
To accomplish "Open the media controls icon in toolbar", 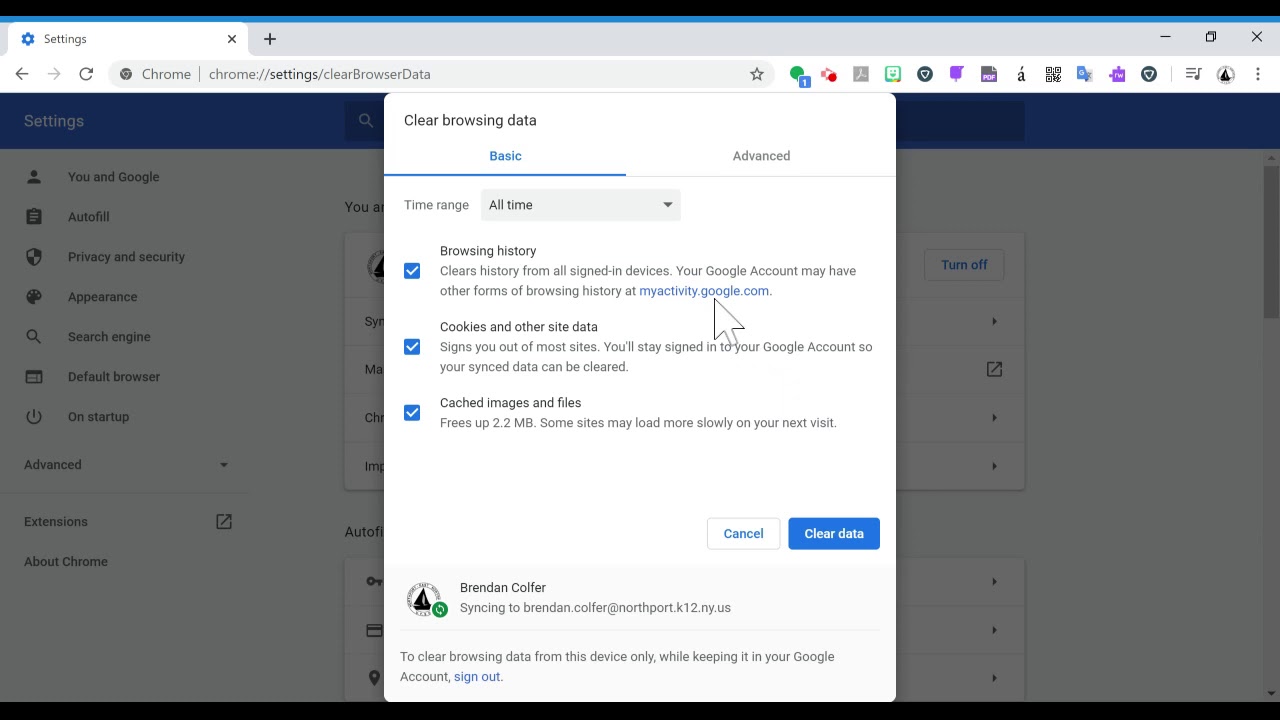I will 1193,74.
